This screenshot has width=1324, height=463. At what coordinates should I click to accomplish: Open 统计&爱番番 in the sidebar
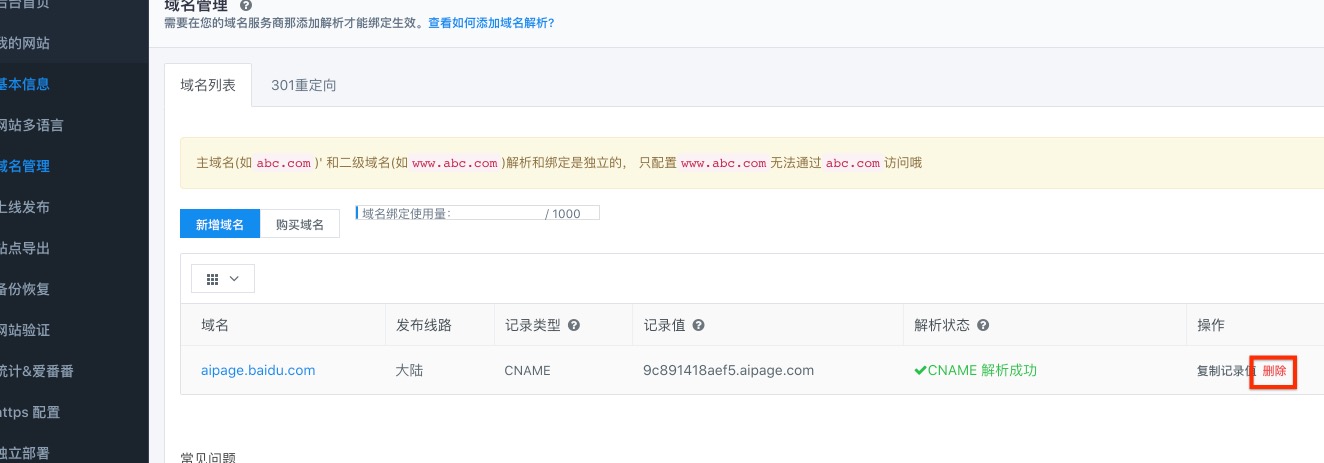(37, 371)
